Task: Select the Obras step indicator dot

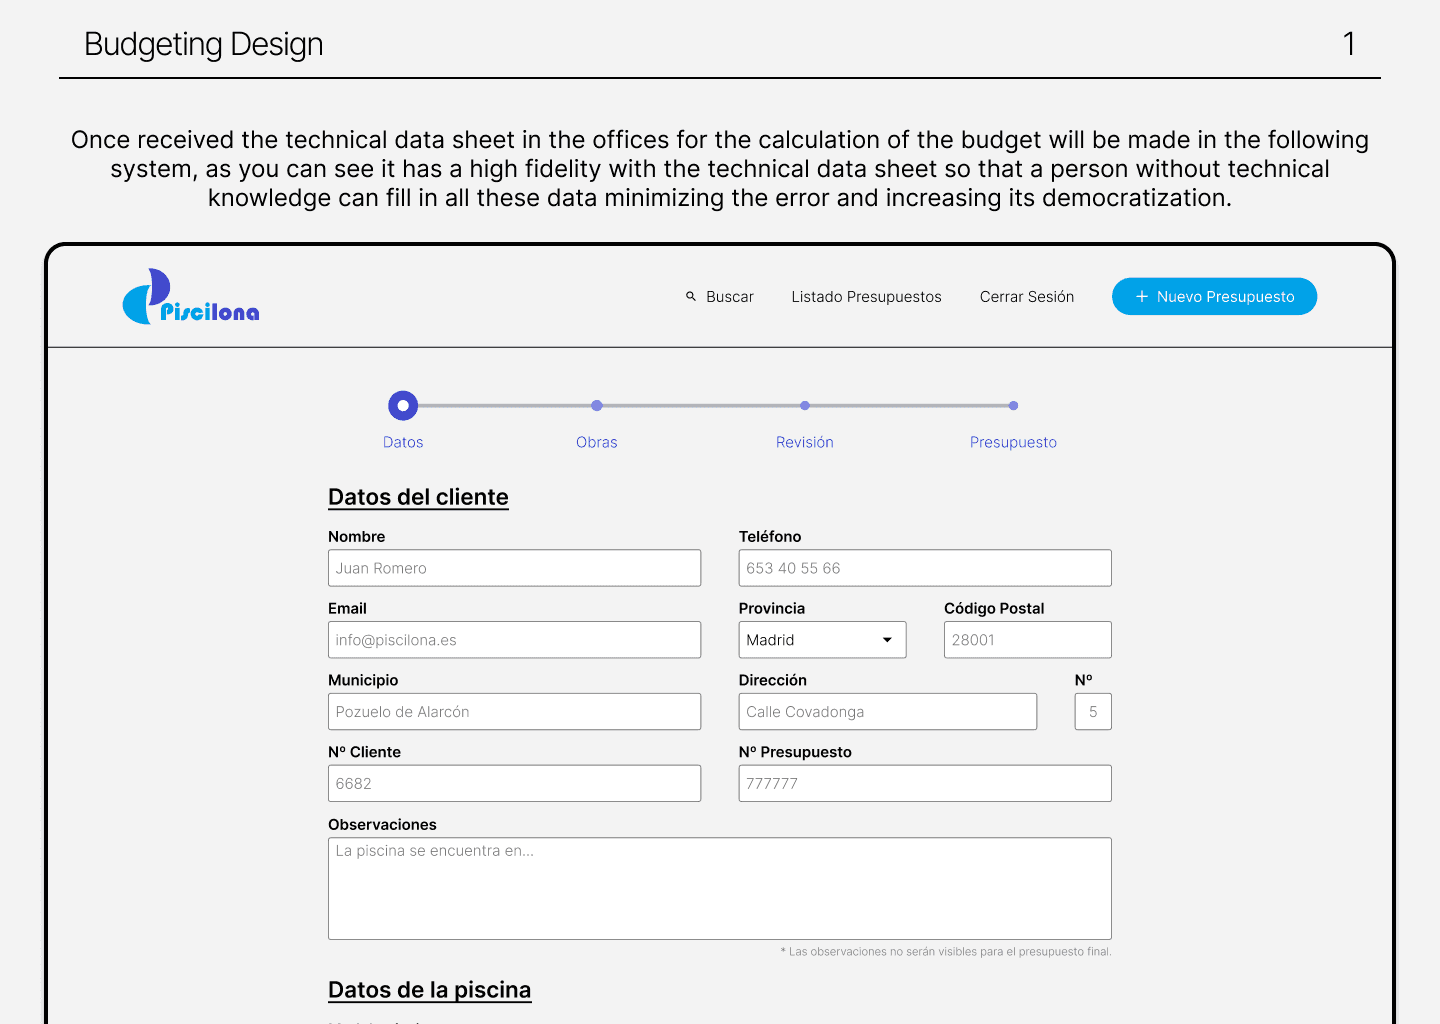Action: point(597,406)
